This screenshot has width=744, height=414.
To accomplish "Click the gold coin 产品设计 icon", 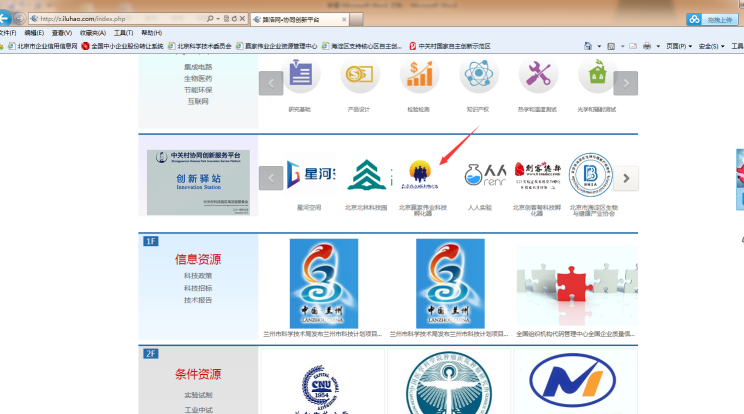I will point(359,74).
